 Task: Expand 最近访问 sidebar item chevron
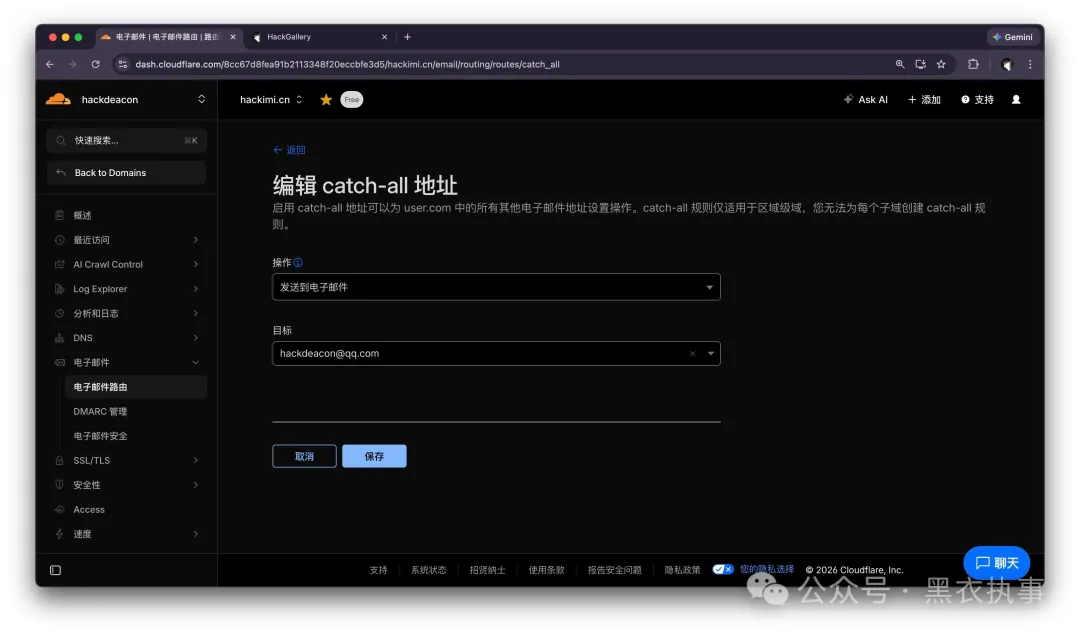(x=196, y=240)
